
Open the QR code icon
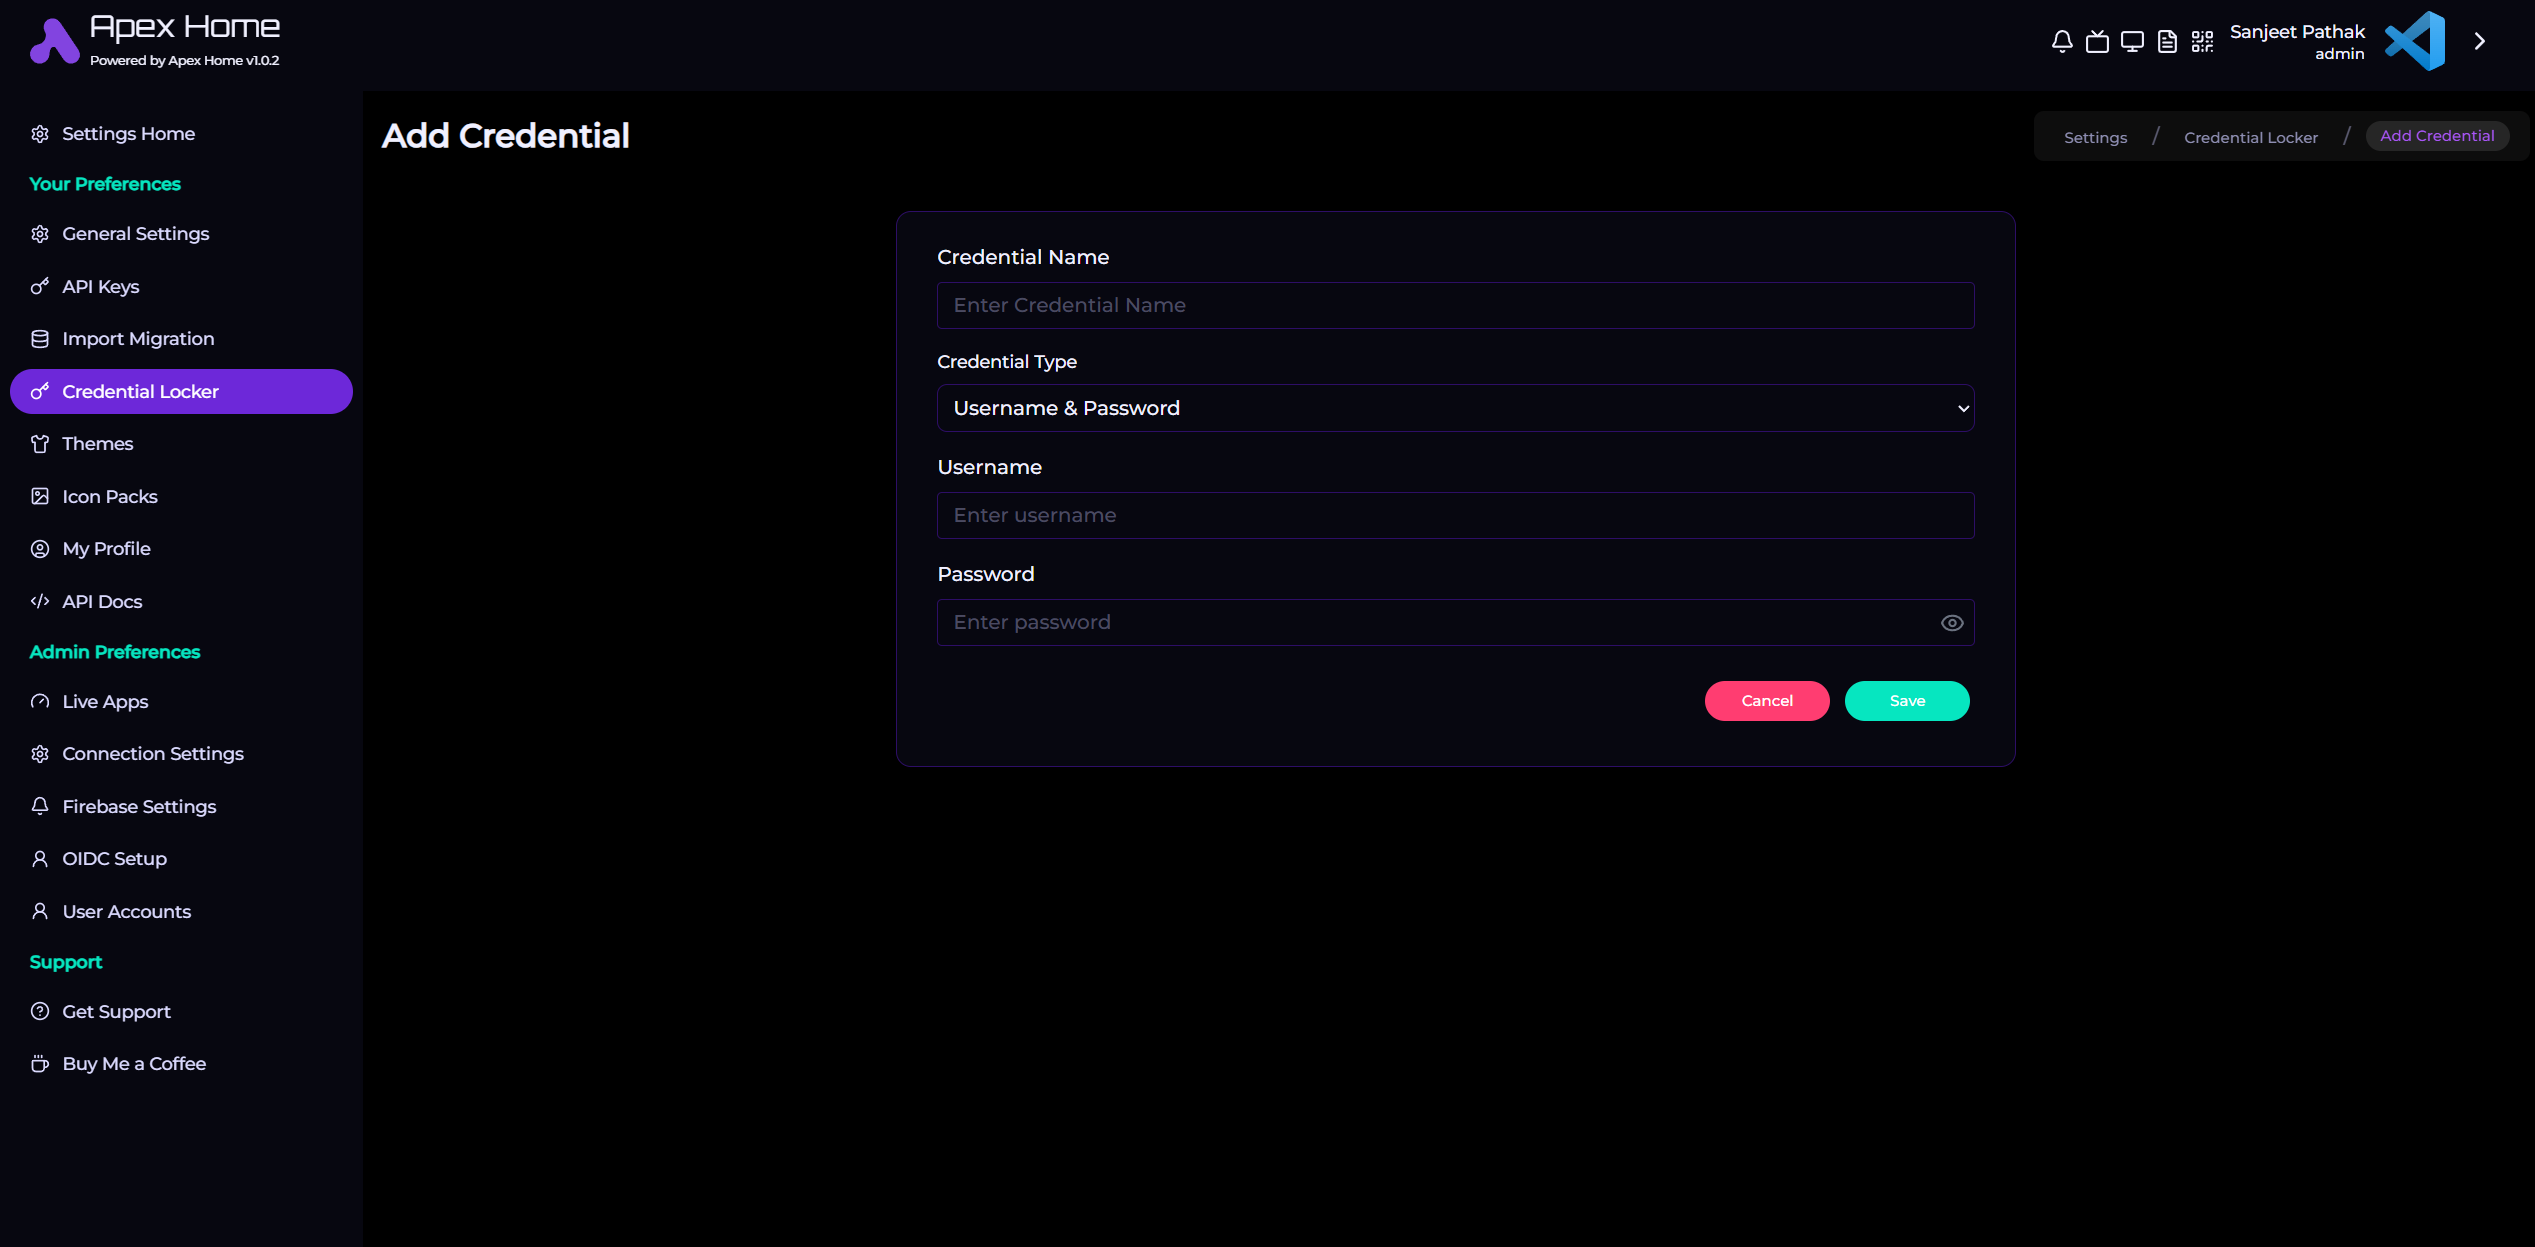pos(2202,42)
